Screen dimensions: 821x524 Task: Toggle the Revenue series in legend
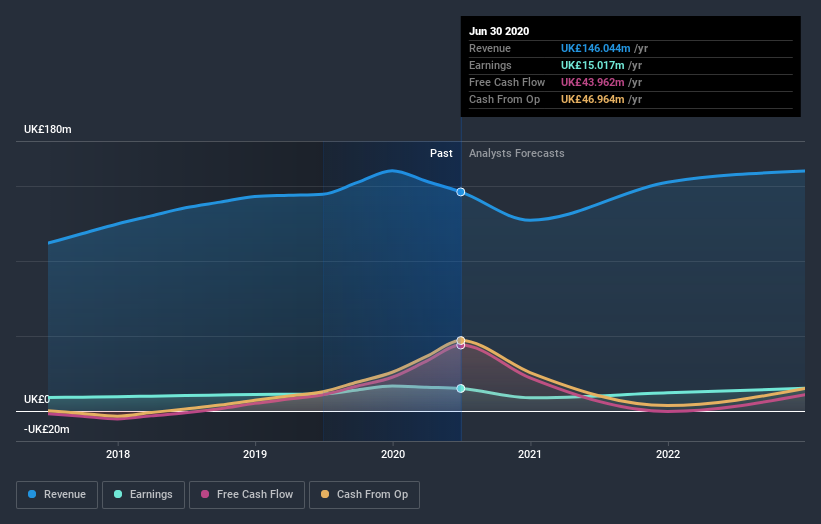[57, 495]
